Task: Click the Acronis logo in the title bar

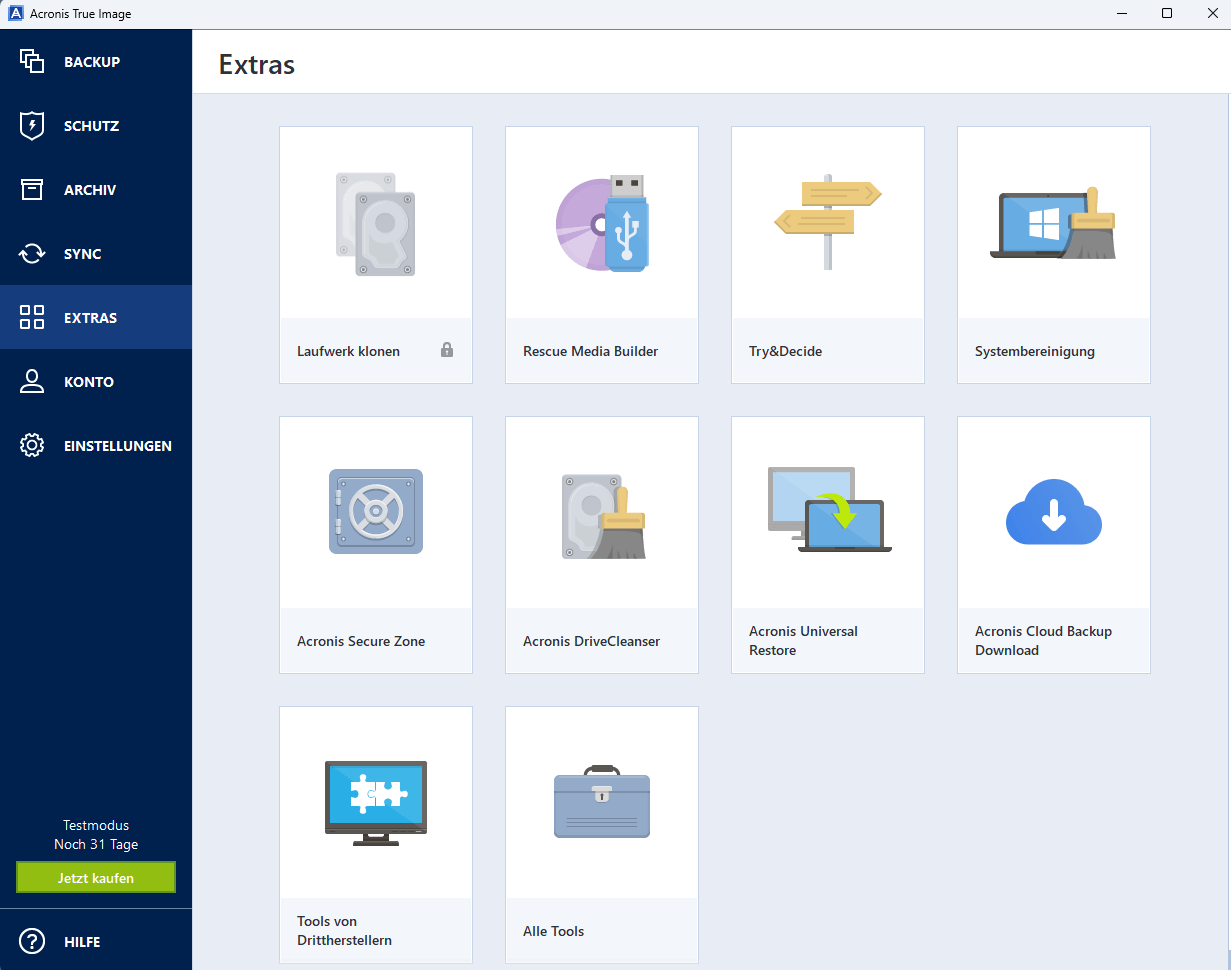Action: pos(14,13)
